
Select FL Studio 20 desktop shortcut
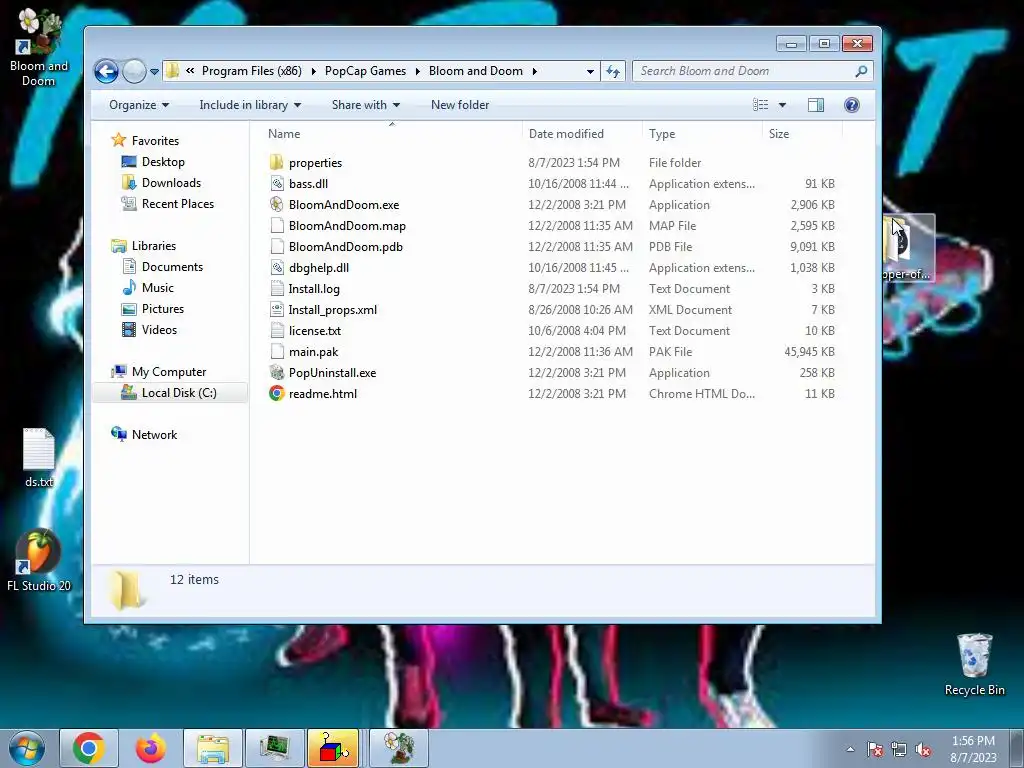(39, 560)
